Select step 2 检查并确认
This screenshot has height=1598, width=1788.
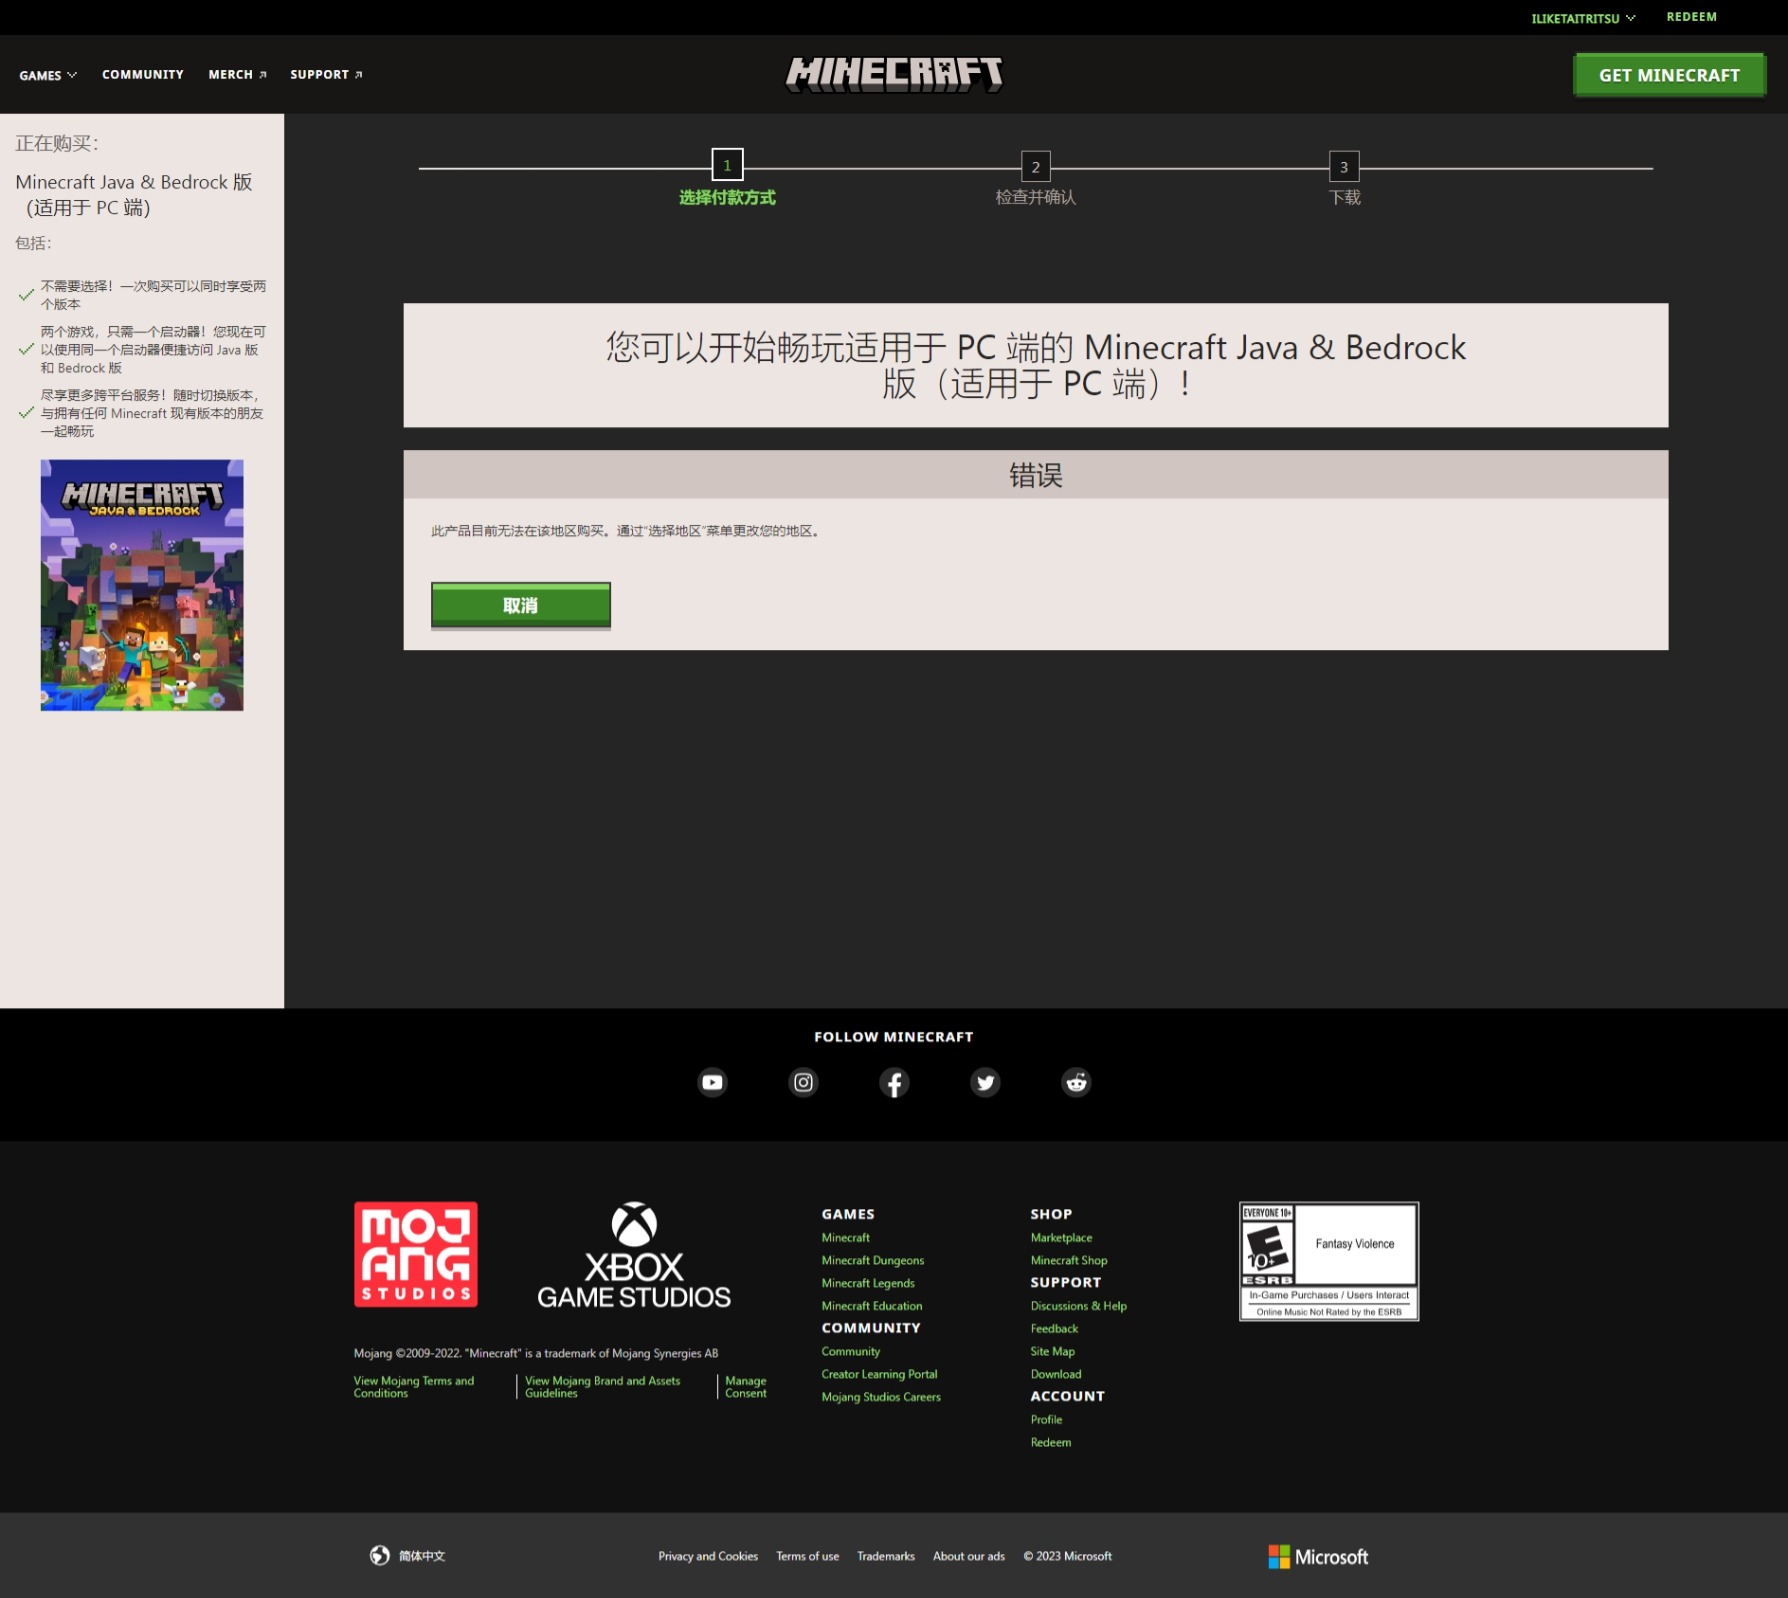pos(1035,178)
